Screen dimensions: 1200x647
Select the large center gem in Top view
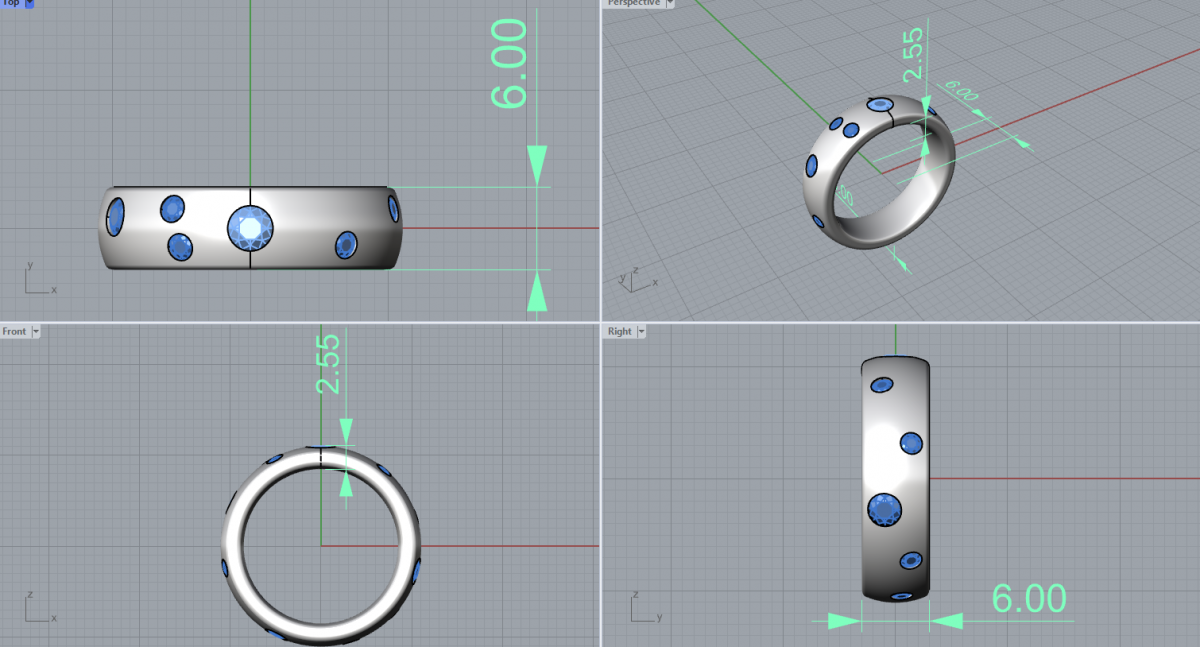click(x=250, y=228)
